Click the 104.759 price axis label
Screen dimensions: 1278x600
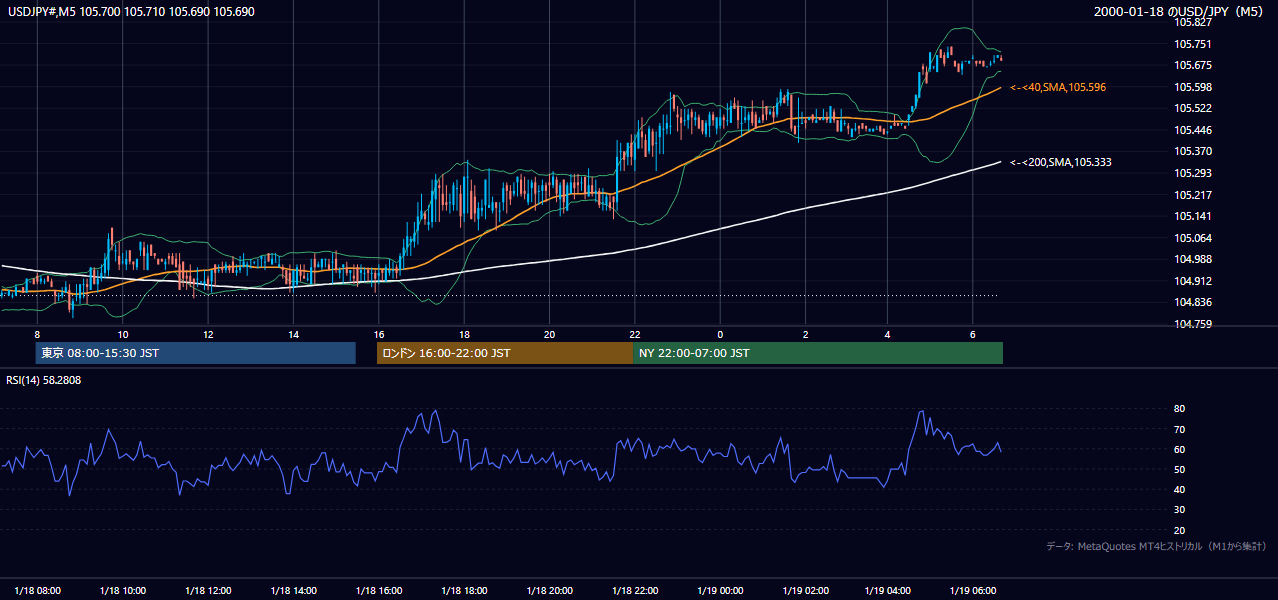1193,325
